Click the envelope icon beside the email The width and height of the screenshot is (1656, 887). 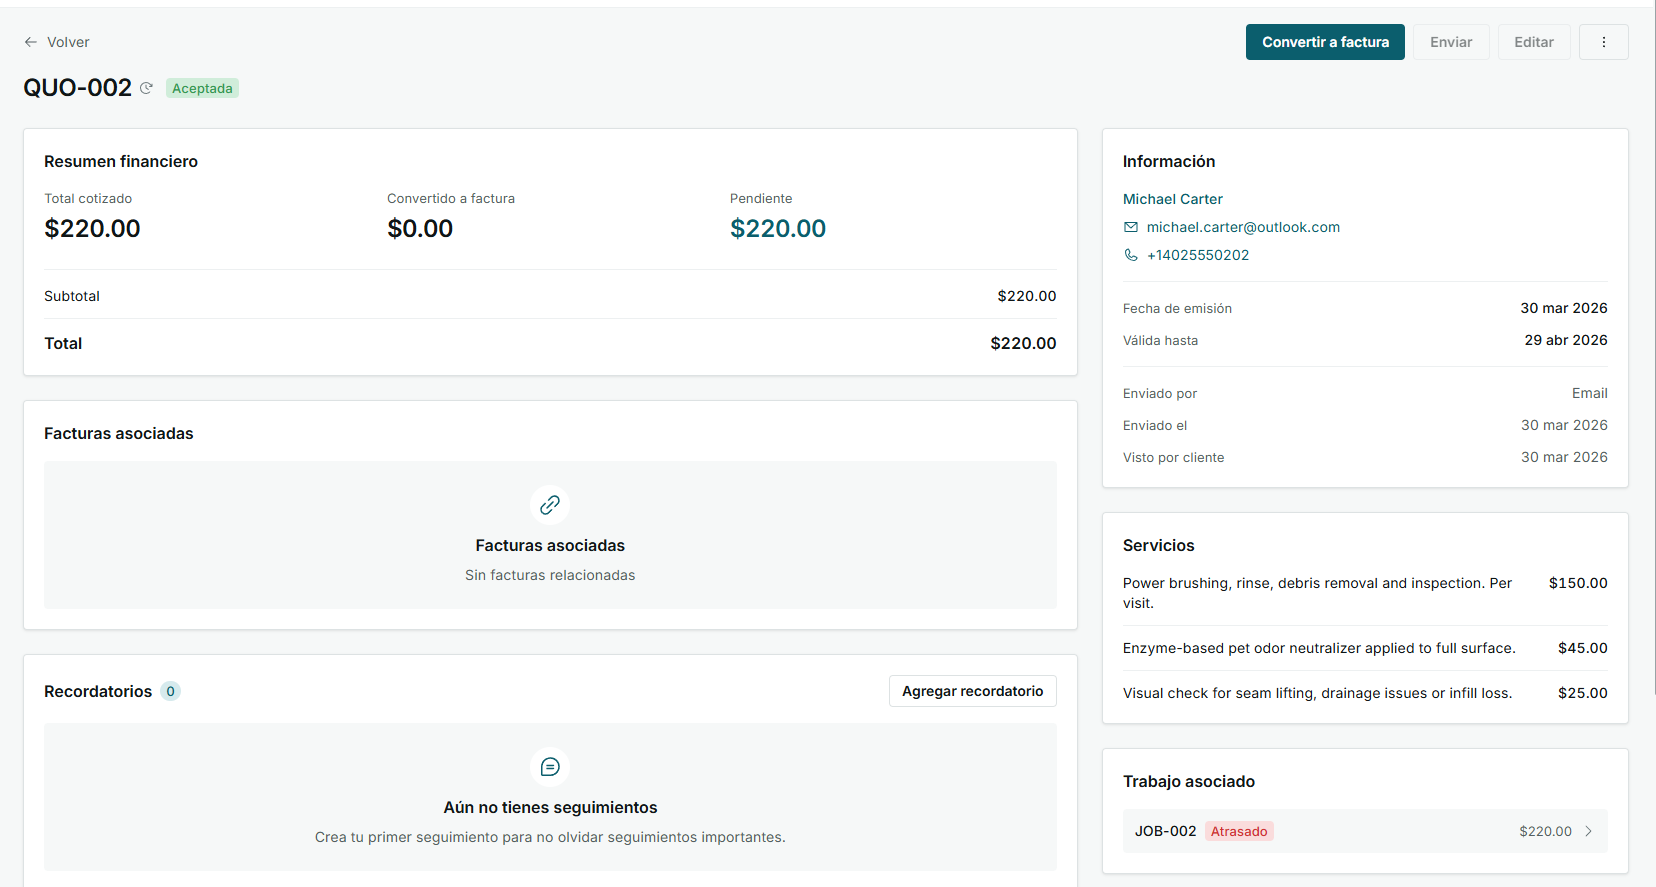1131,227
